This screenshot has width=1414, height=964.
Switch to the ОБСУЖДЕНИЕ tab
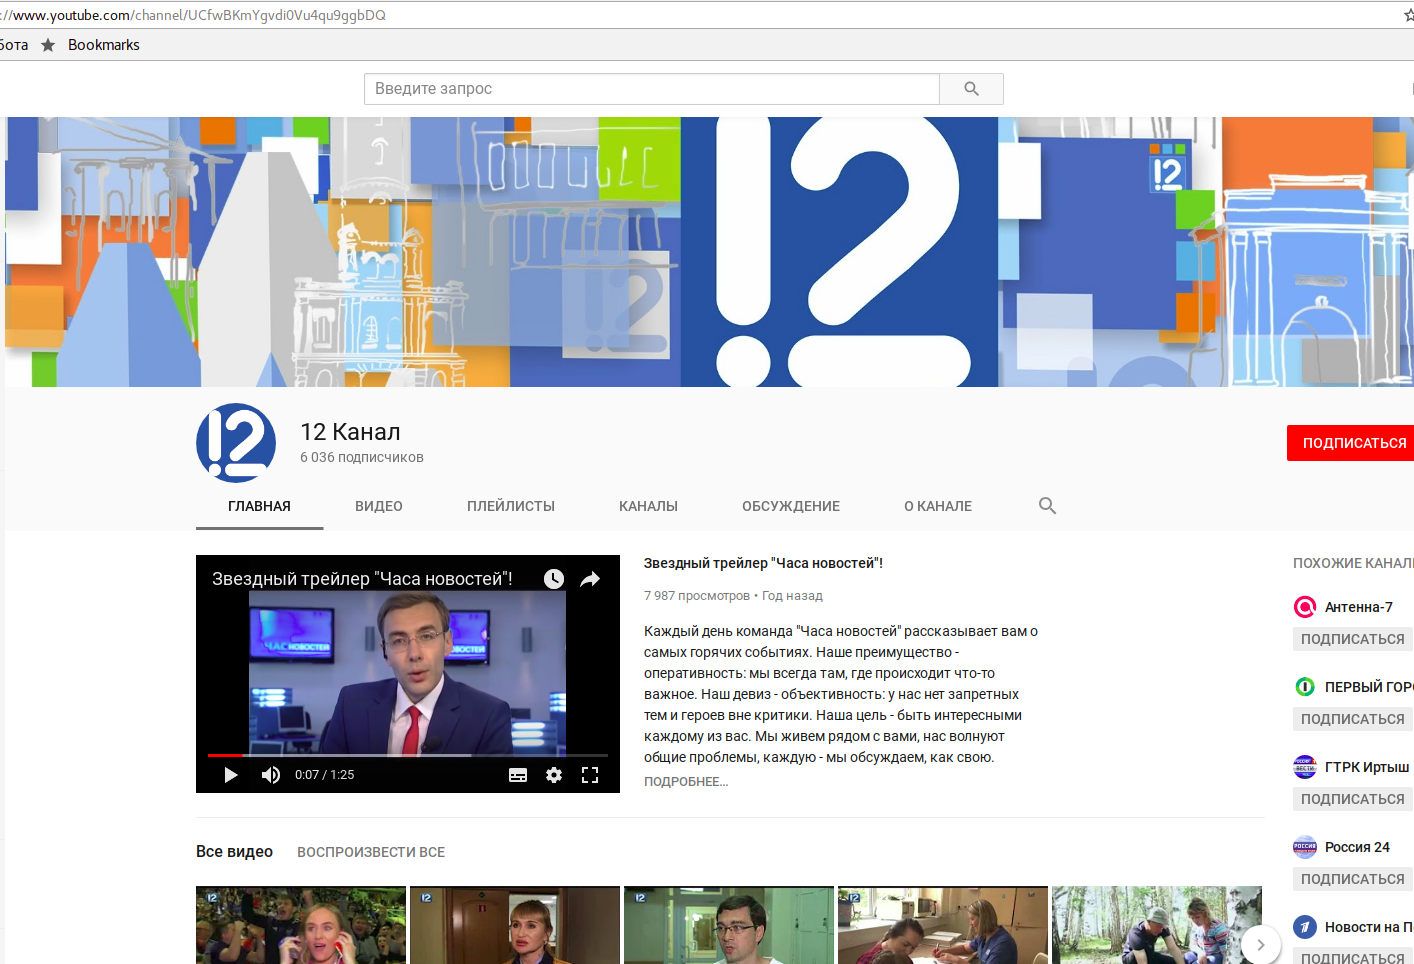click(791, 506)
